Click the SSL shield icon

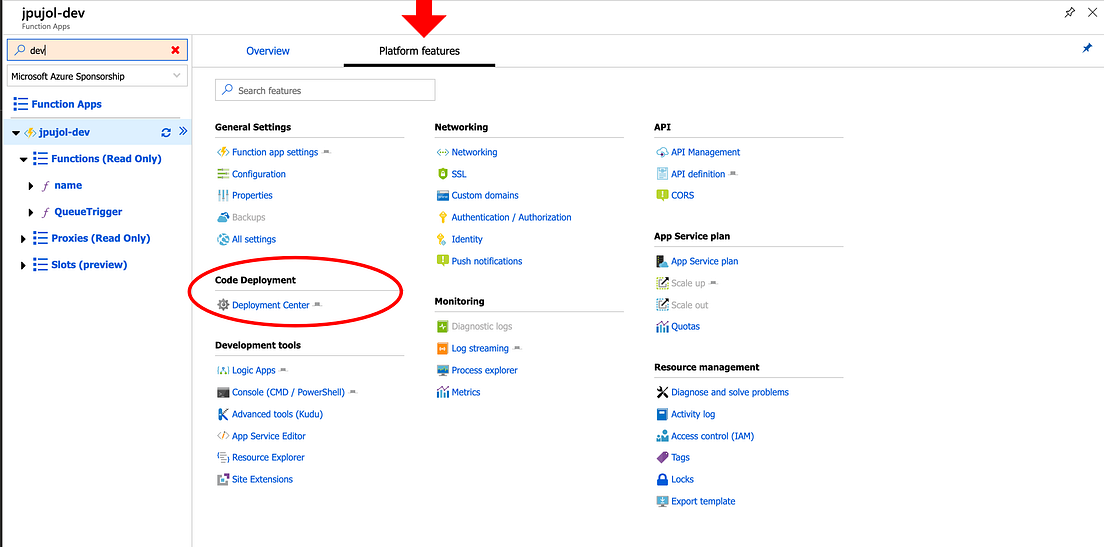click(443, 174)
